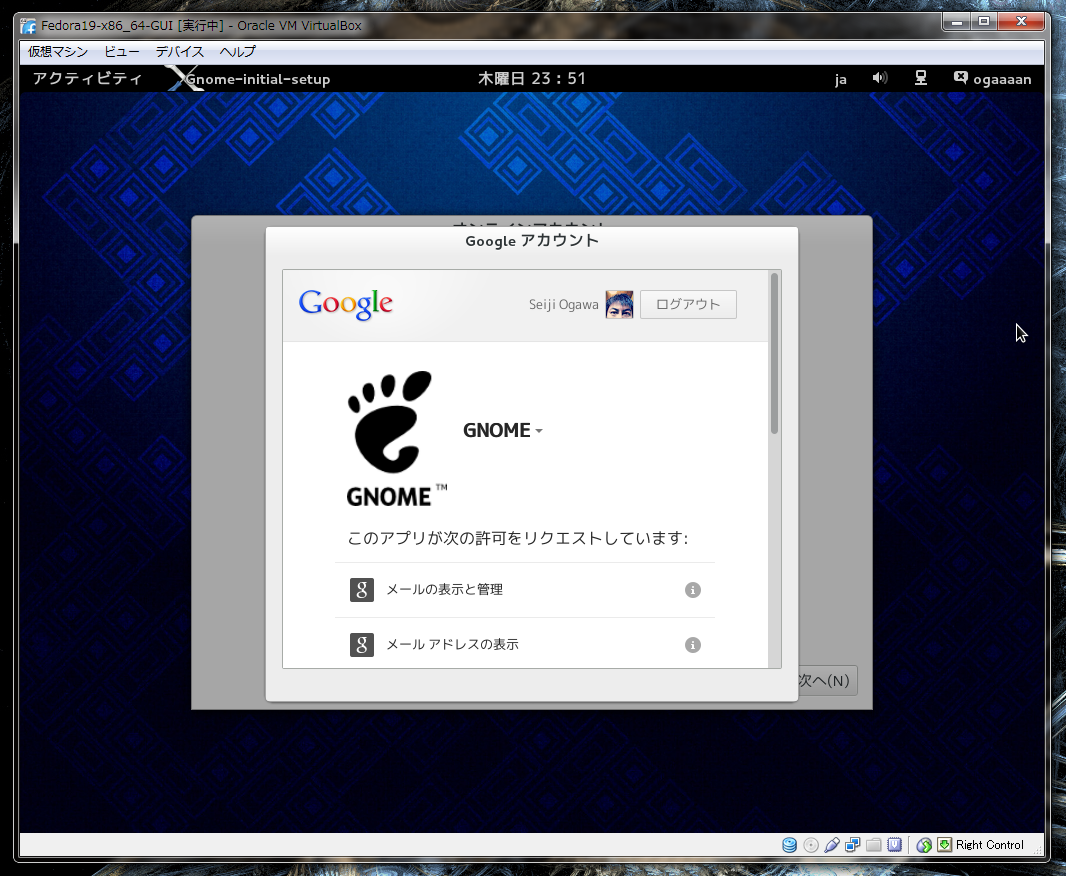Minimize the VirtualBox window

pos(957,22)
